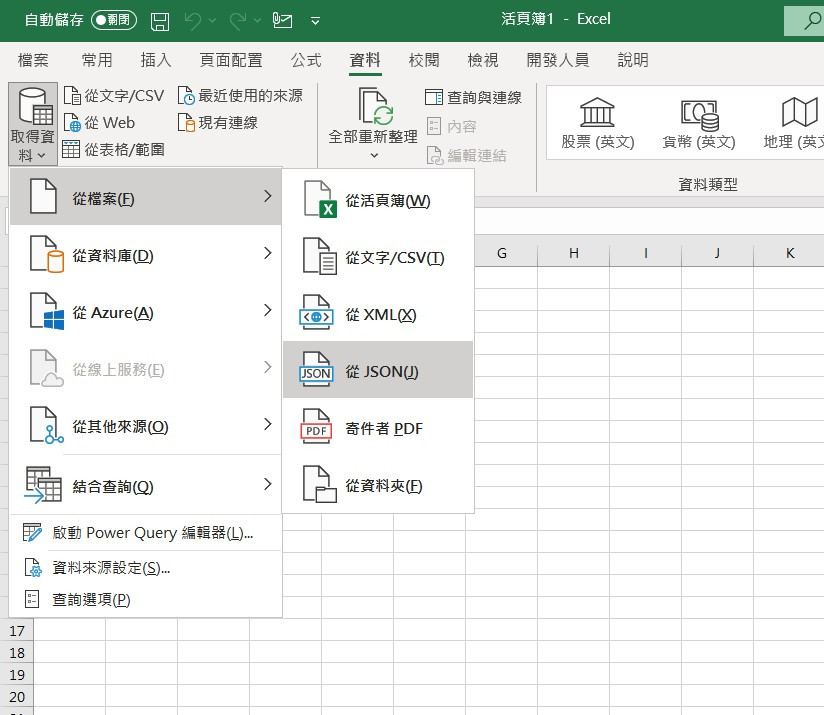Select row 17 header

tap(17, 631)
